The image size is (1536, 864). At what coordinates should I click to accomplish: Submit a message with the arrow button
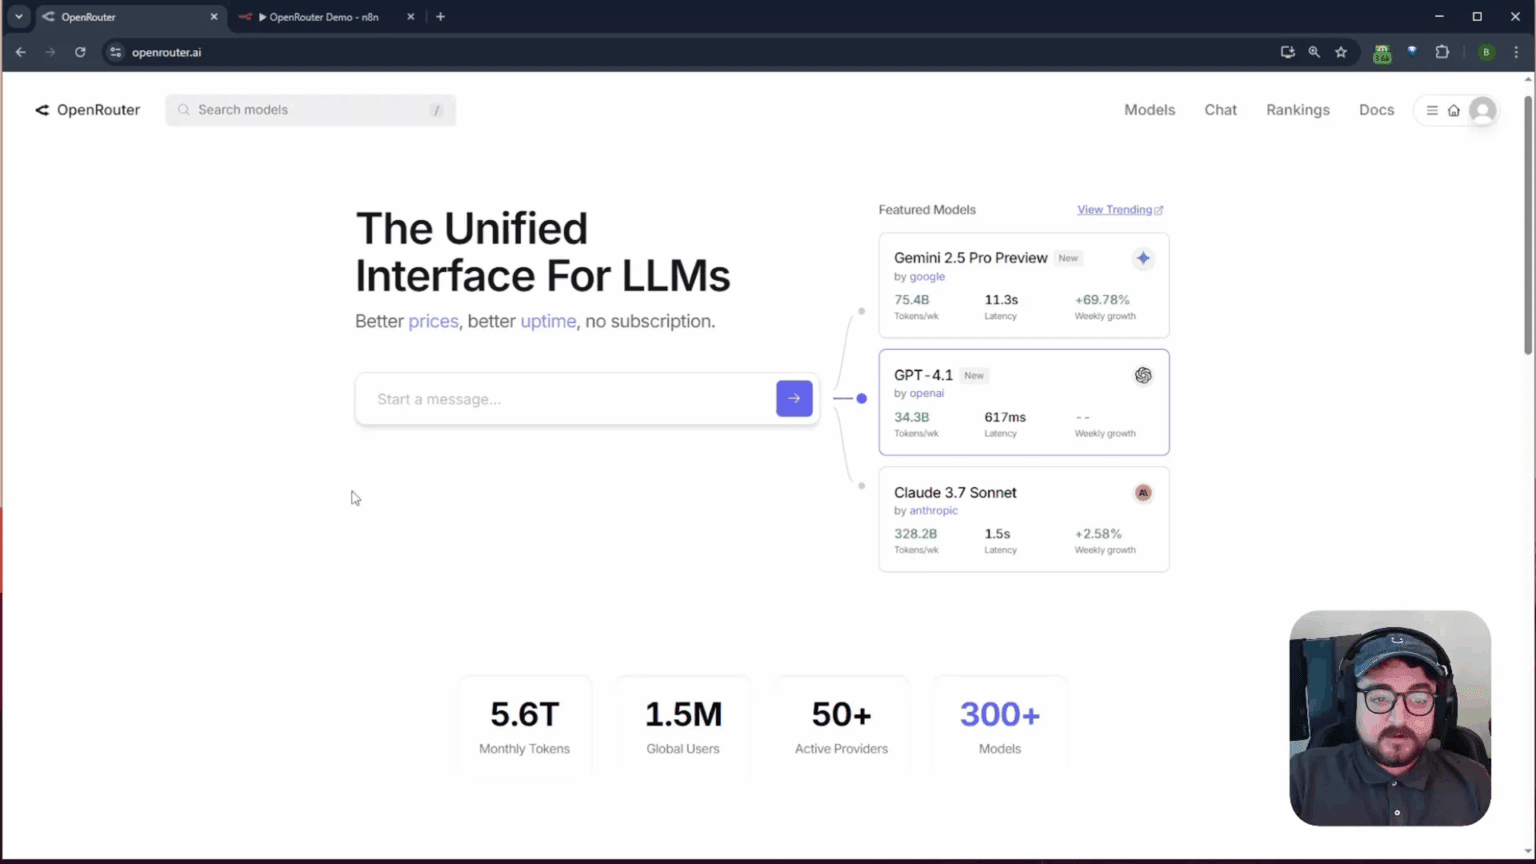click(x=793, y=398)
